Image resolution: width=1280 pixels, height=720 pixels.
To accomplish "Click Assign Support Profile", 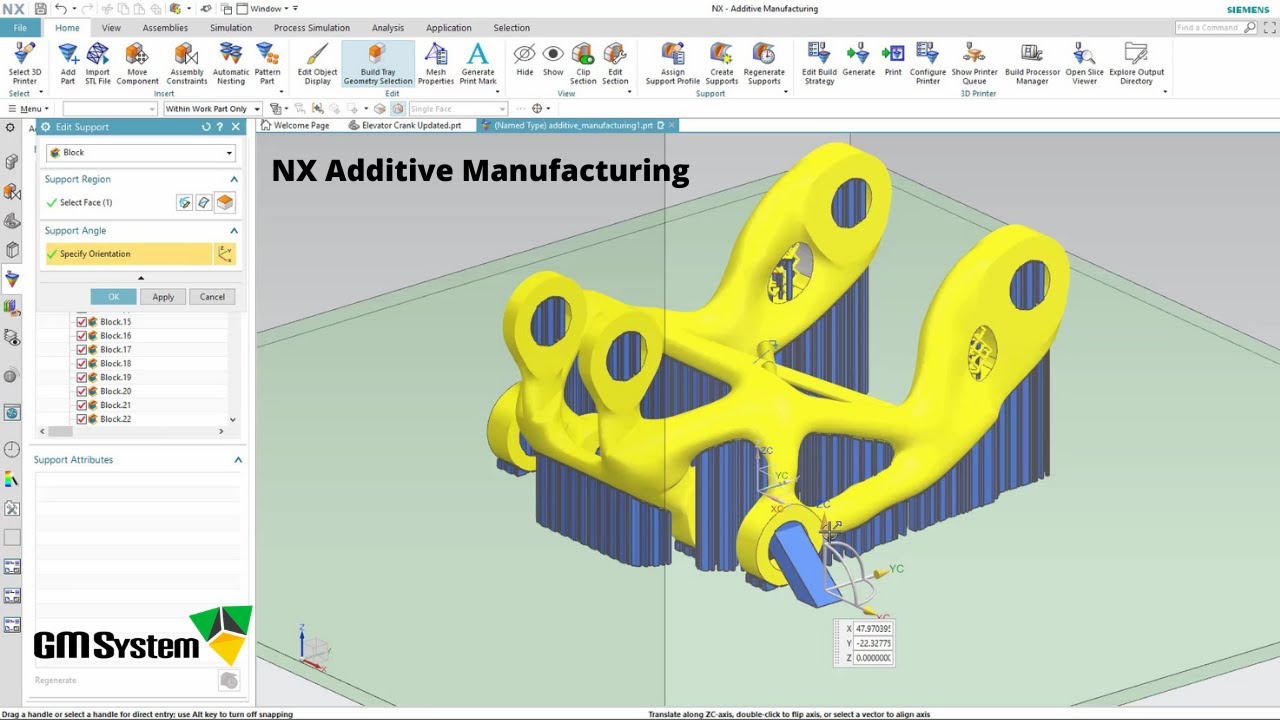I will coord(673,63).
